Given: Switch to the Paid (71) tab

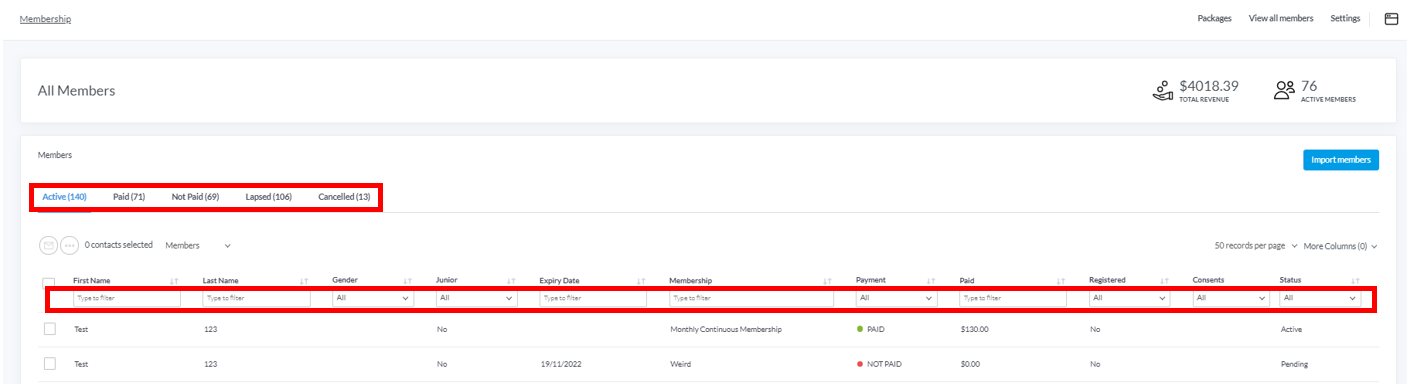Looking at the screenshot, I should click(129, 197).
